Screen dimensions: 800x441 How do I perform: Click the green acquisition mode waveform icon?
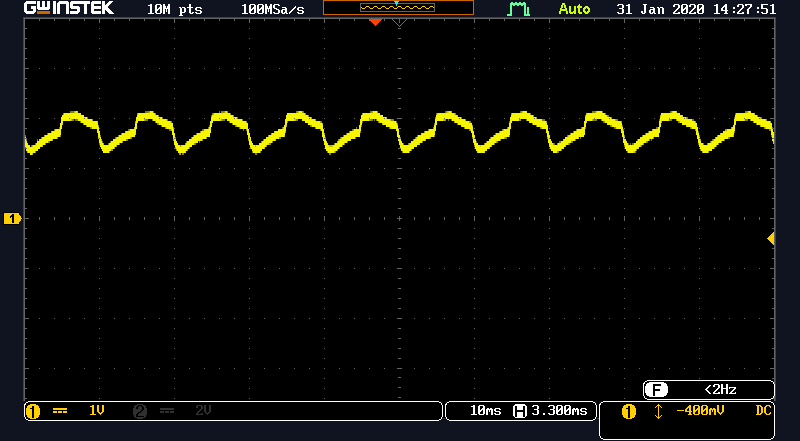[518, 9]
